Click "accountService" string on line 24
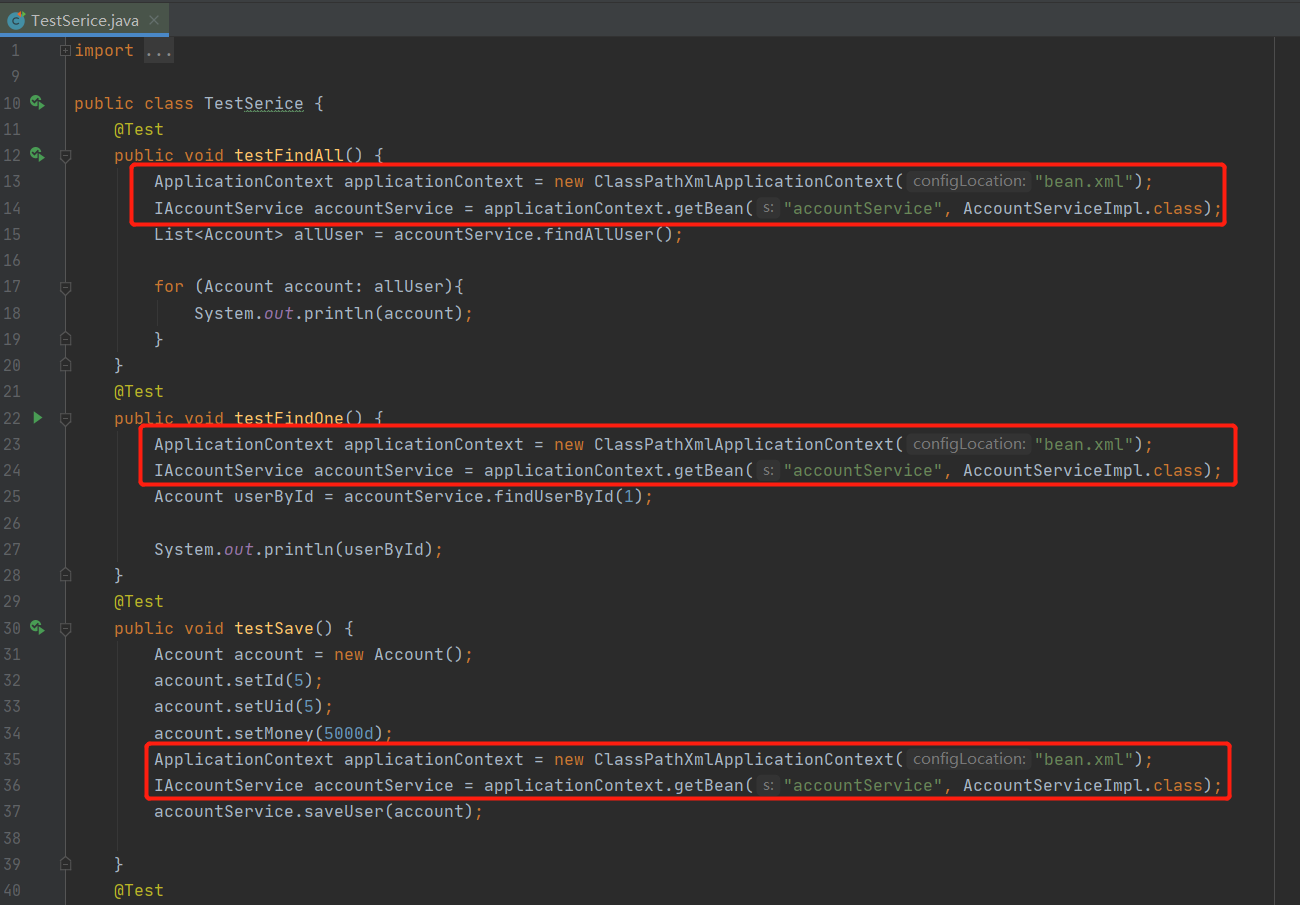 coord(863,470)
